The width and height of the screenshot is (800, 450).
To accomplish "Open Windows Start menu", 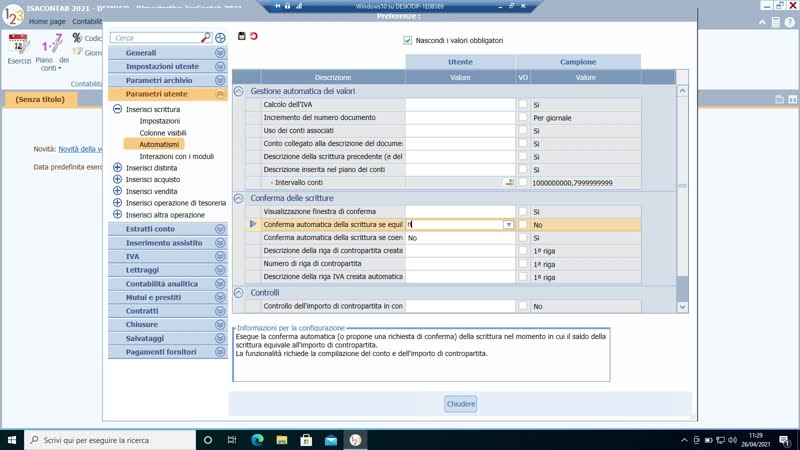I will click(12, 440).
